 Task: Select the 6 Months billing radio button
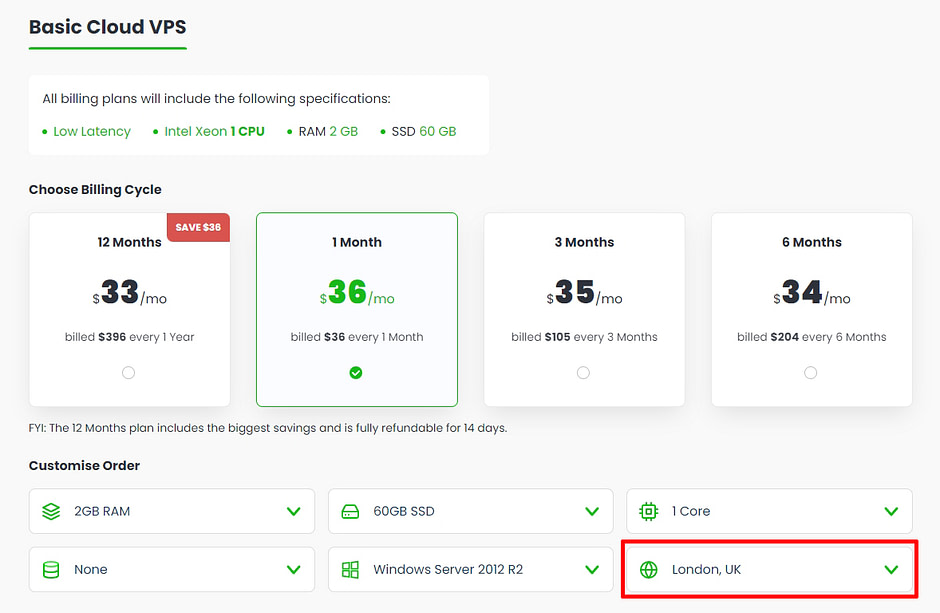point(810,373)
